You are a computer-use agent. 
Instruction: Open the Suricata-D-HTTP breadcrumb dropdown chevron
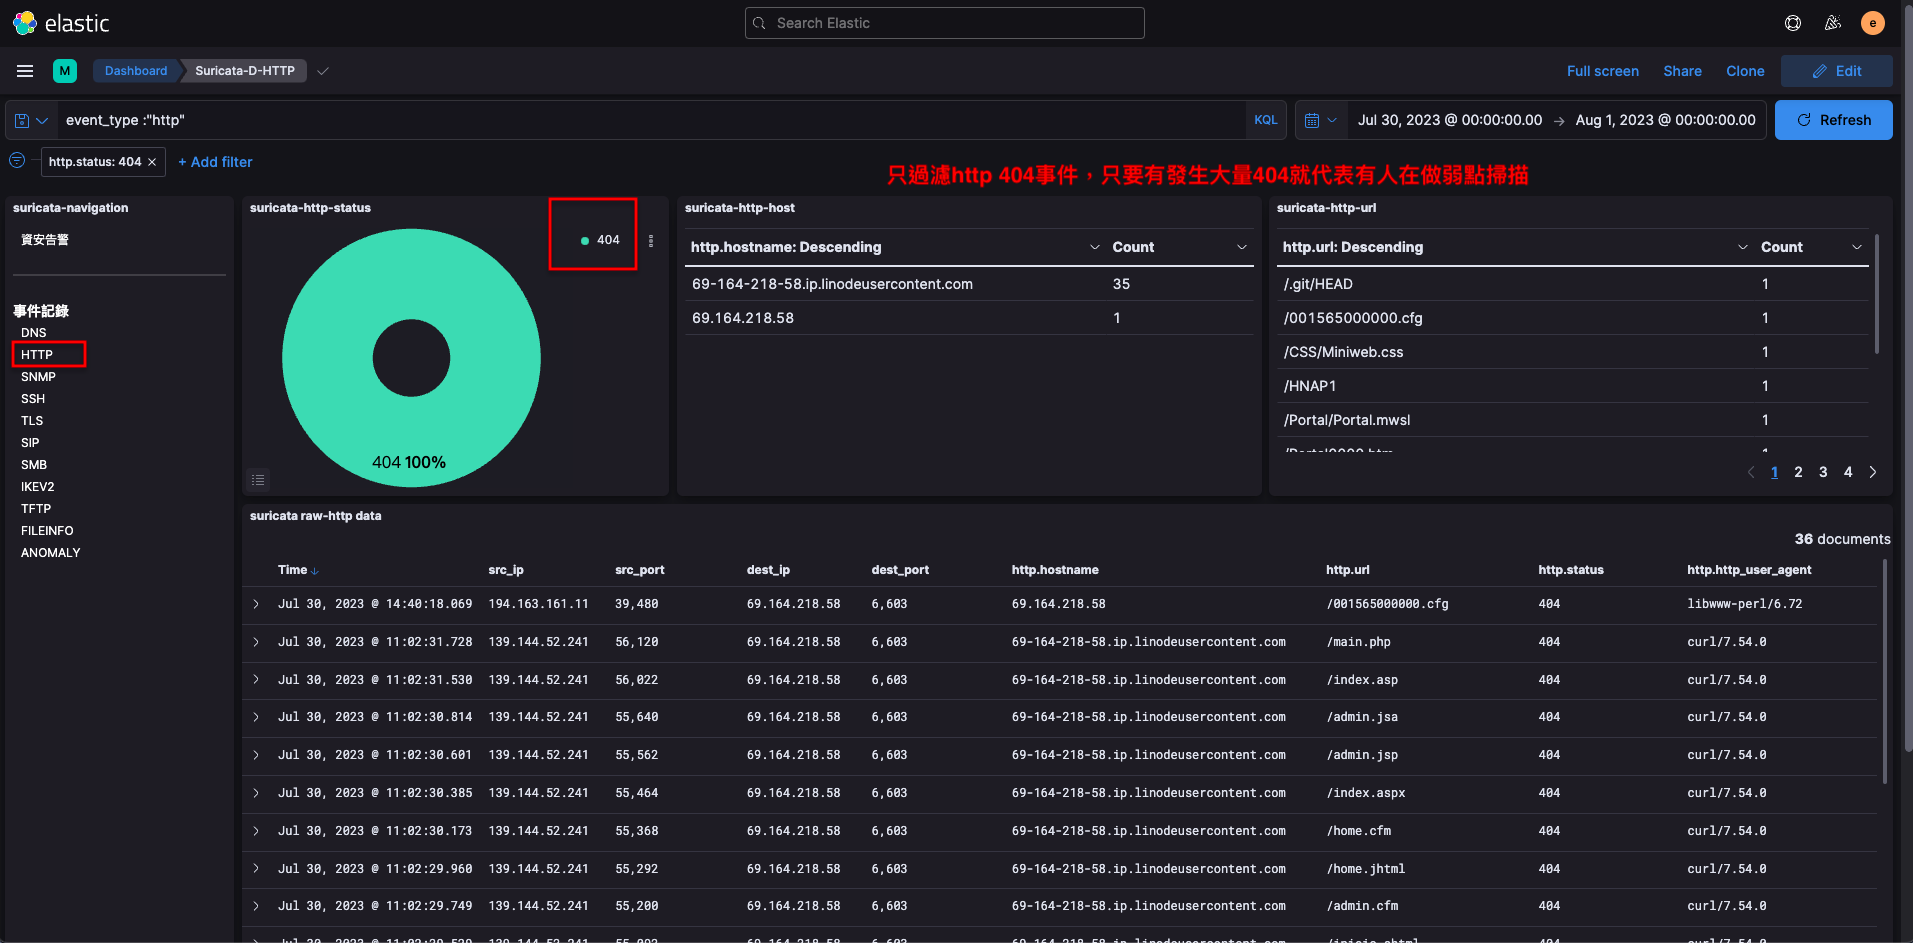[323, 71]
